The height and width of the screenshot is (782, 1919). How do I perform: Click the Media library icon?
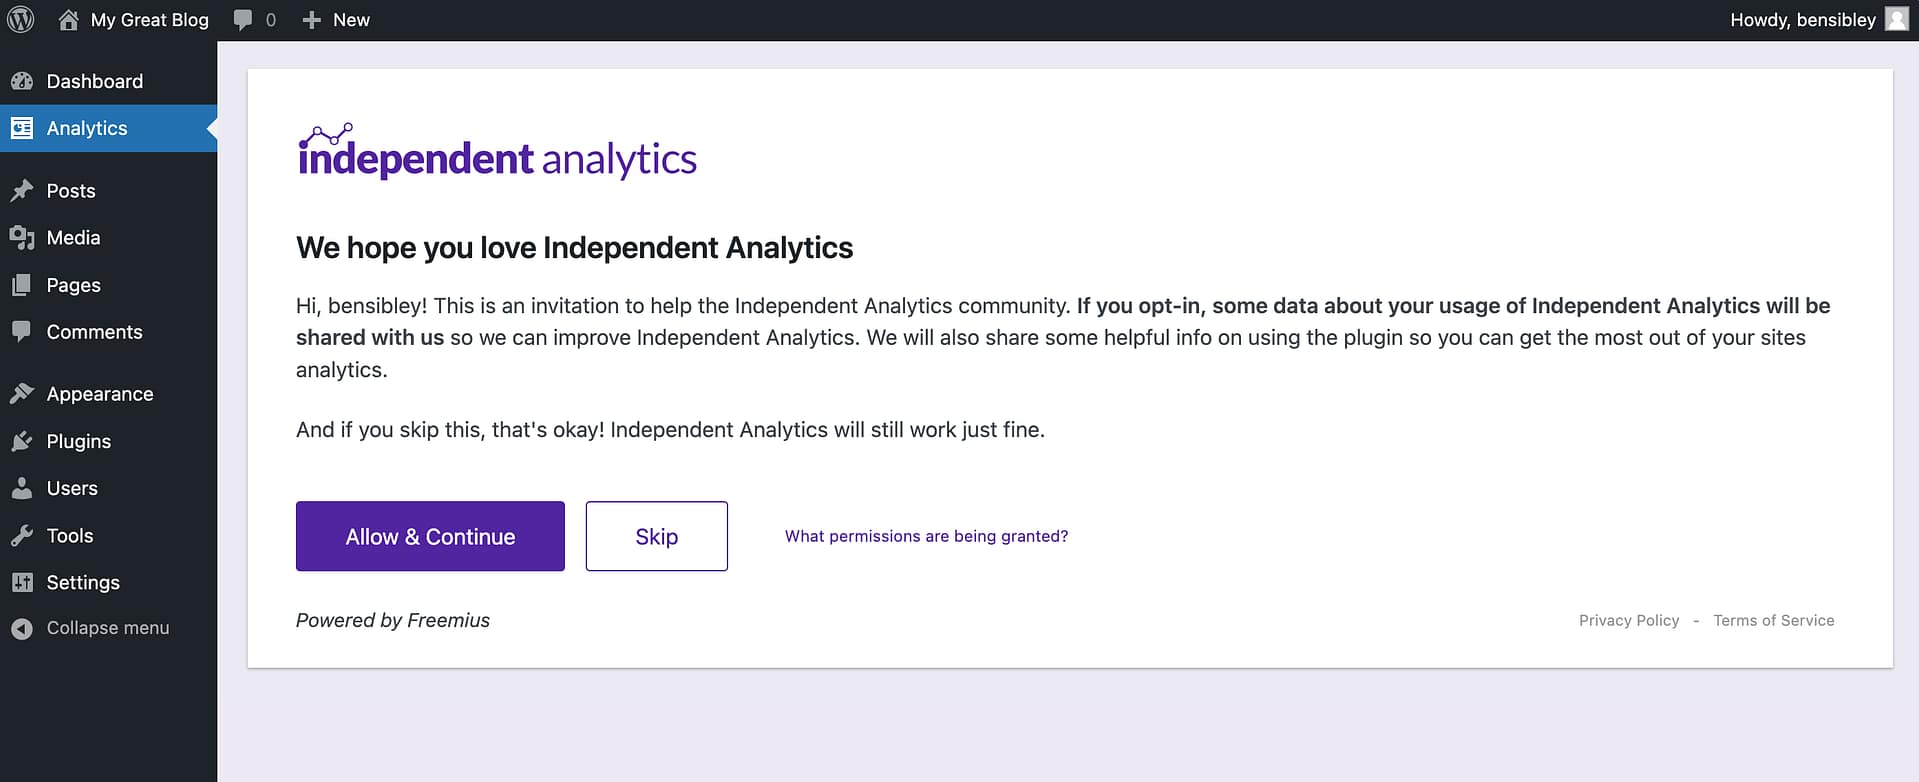tap(22, 238)
